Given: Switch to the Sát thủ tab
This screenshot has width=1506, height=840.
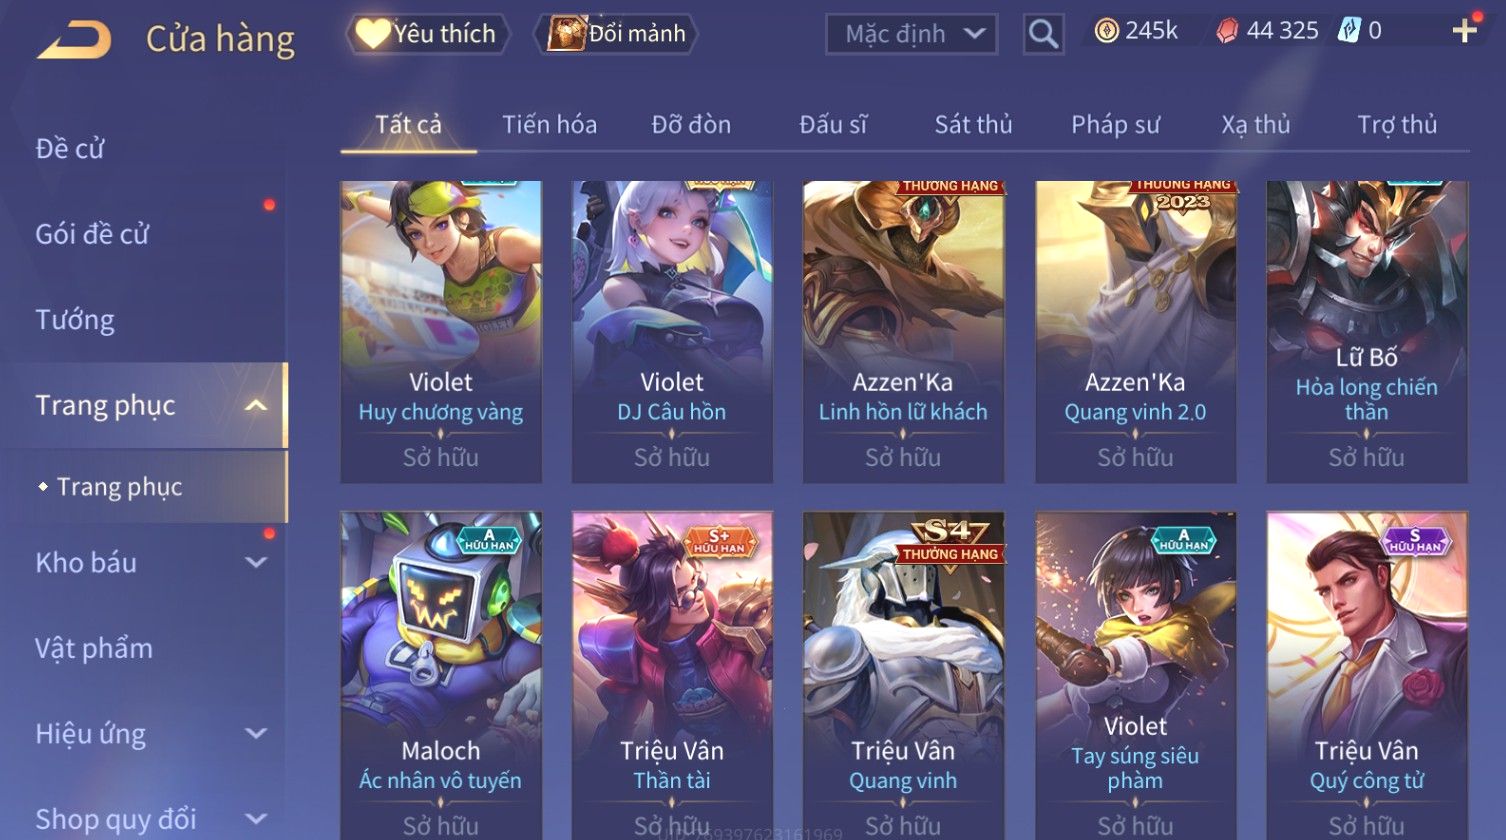Looking at the screenshot, I should point(973,125).
